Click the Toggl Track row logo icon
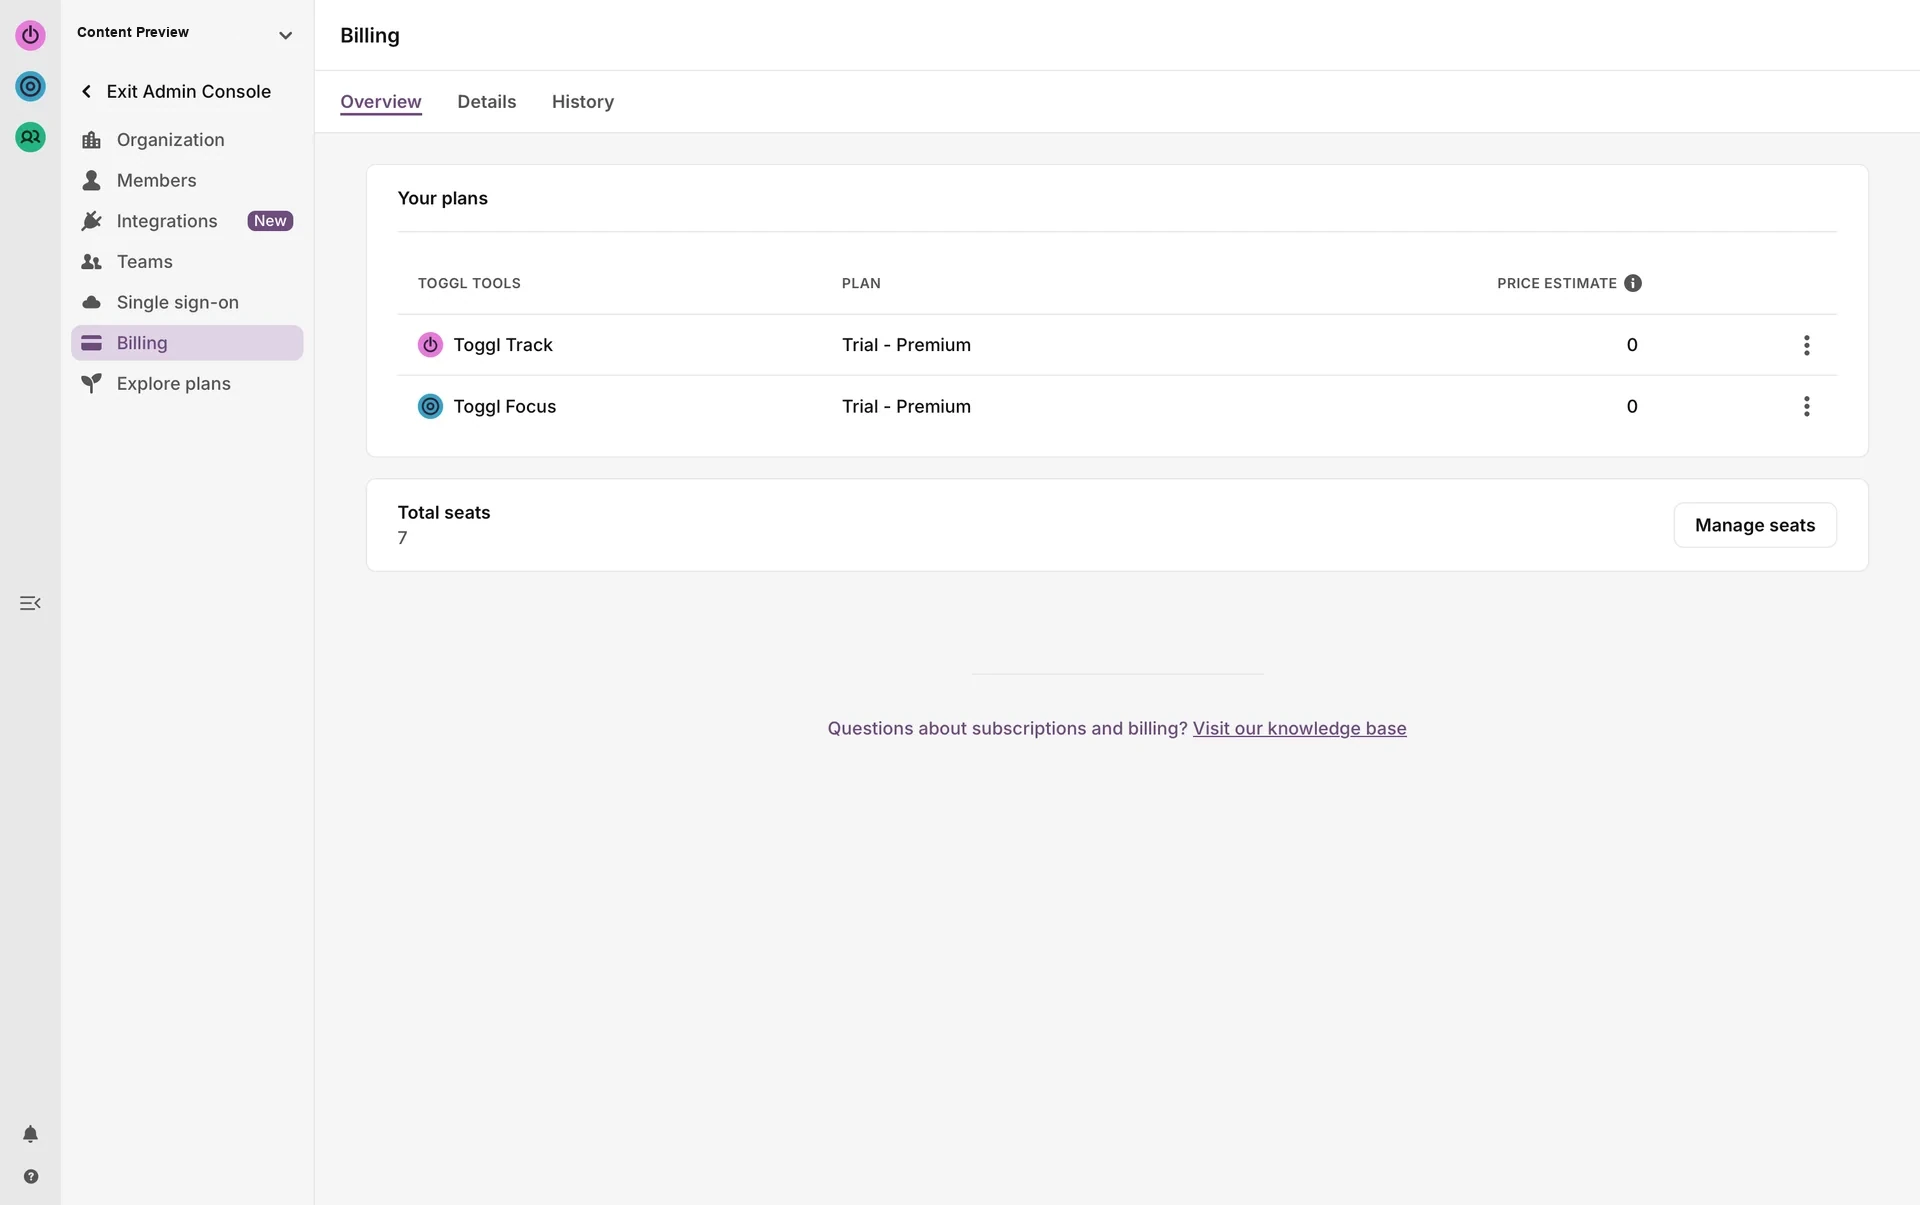Viewport: 1920px width, 1205px height. (x=430, y=345)
